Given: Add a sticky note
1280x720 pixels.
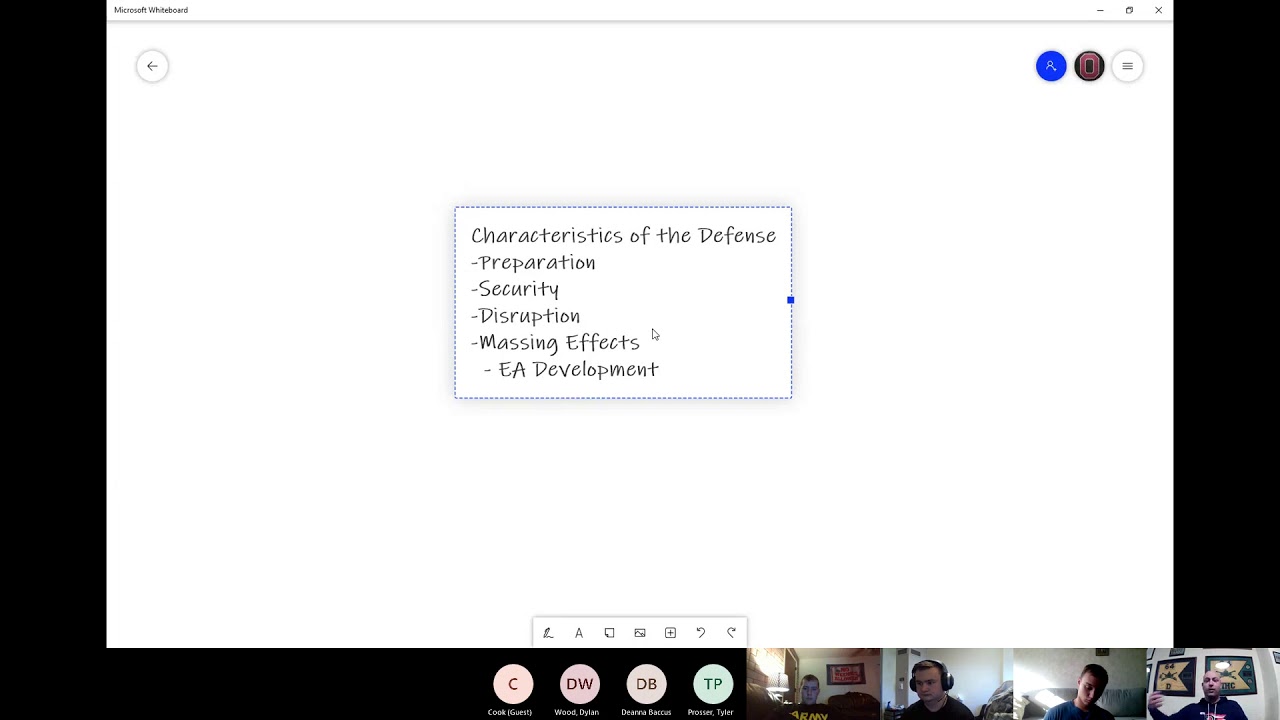Looking at the screenshot, I should (609, 633).
